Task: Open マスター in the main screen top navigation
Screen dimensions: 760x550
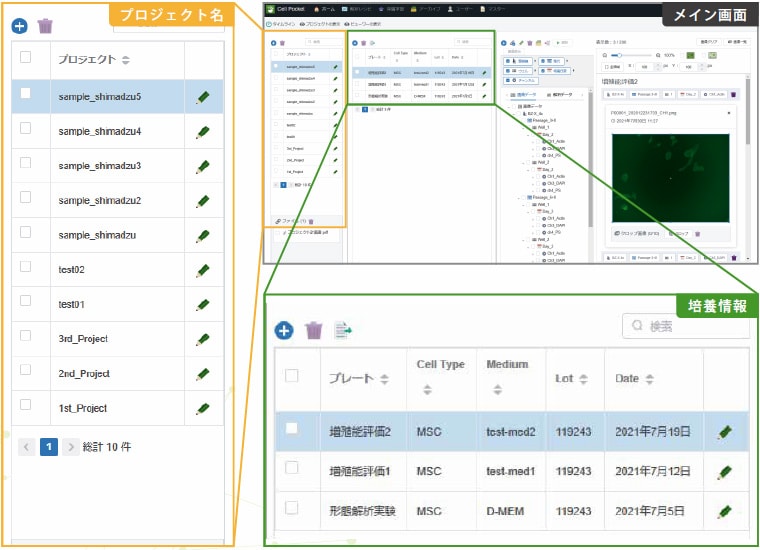Action: click(x=493, y=9)
